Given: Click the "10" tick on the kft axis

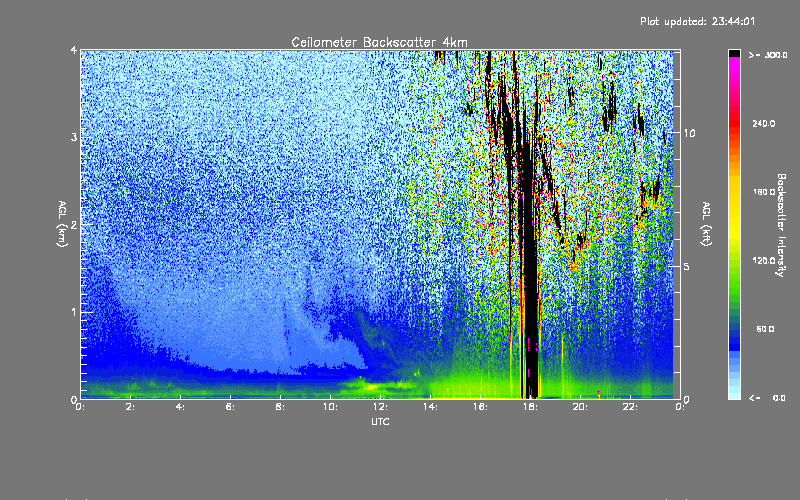Looking at the screenshot, I should point(689,133).
